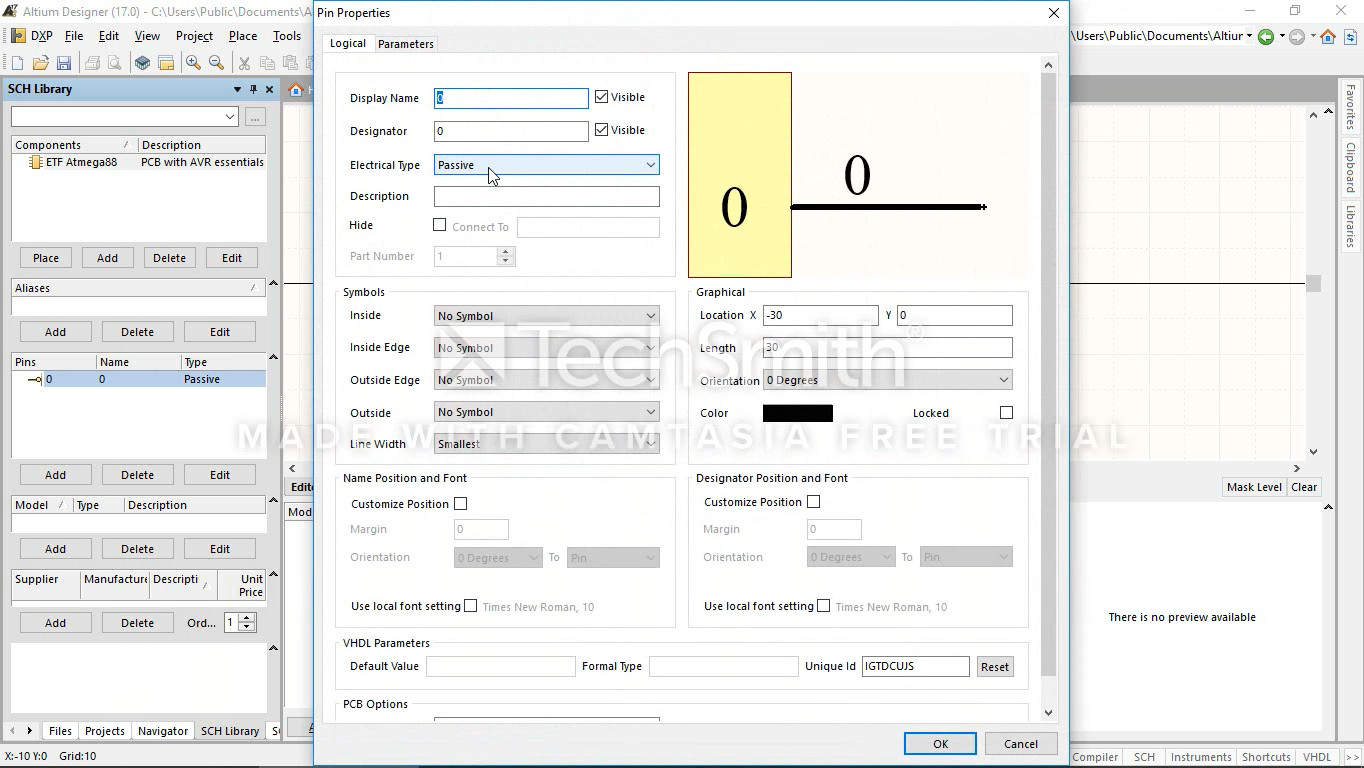Viewport: 1364px width, 768px height.
Task: Open the Place menu
Action: click(243, 36)
